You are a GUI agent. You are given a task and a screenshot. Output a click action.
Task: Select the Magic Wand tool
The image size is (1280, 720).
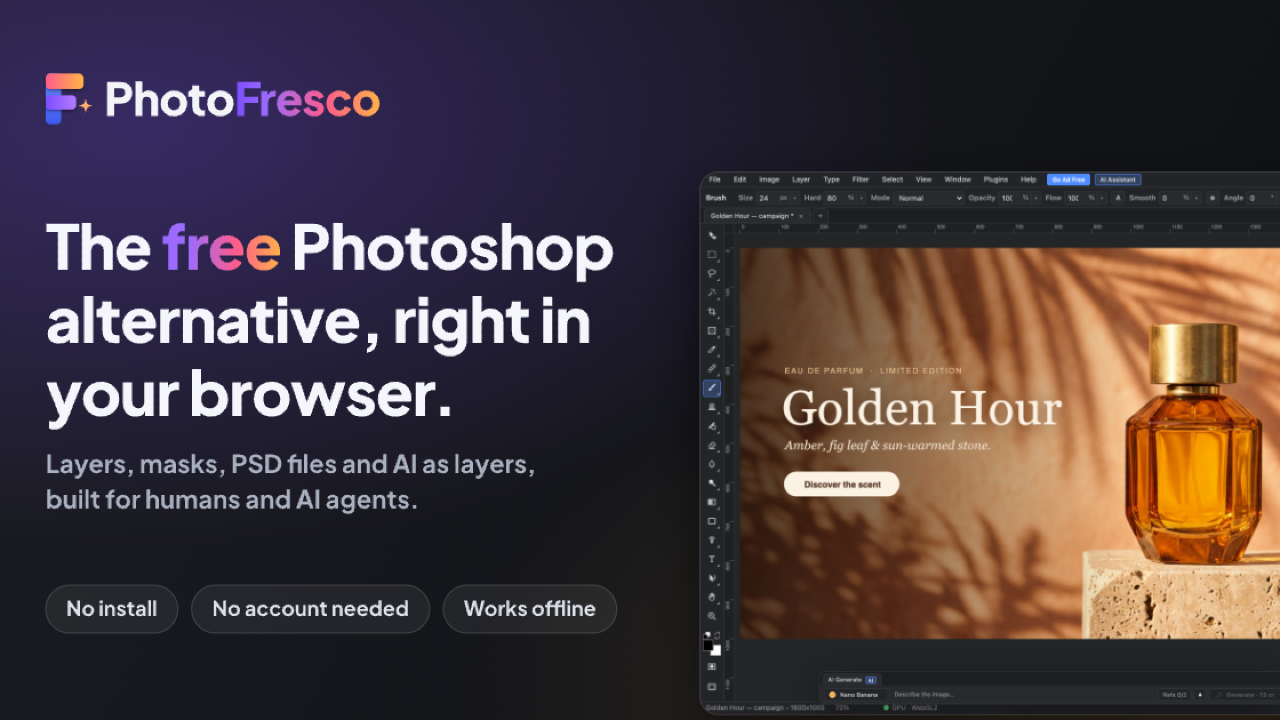pos(712,292)
